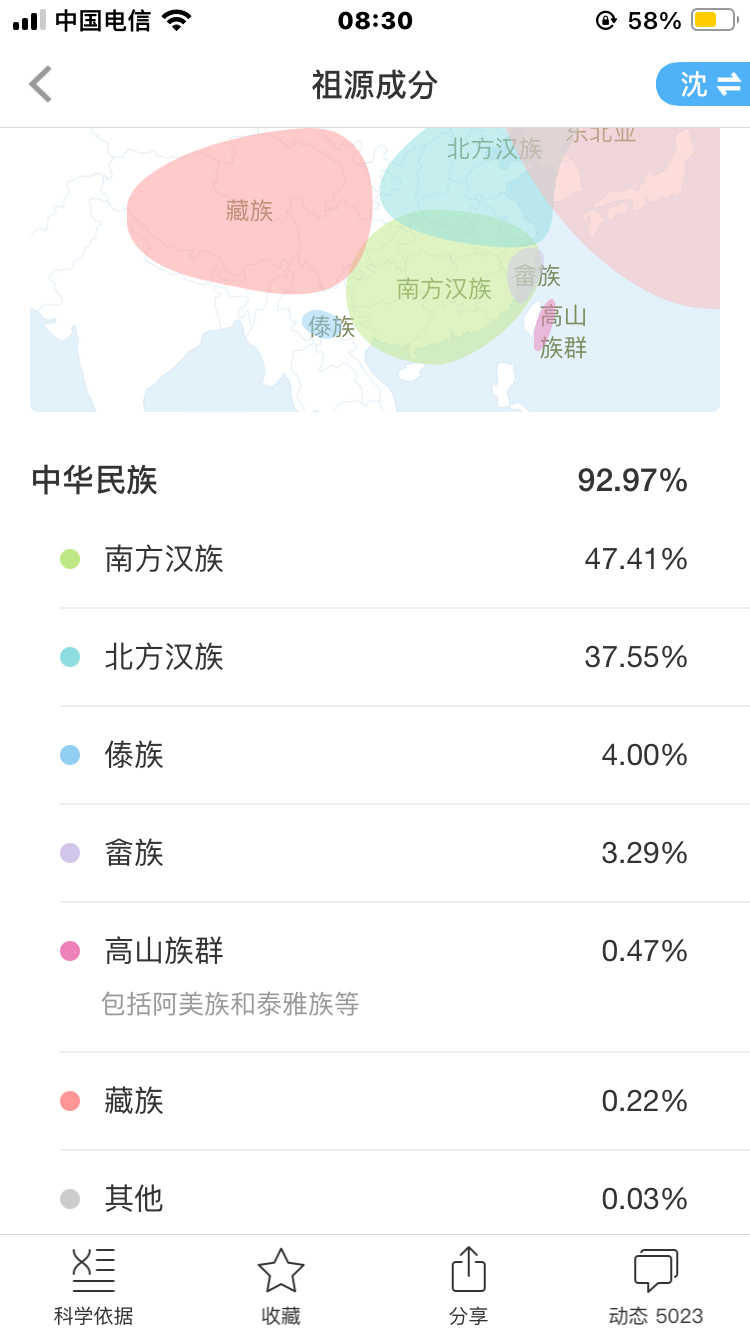The image size is (750, 1334).
Task: Select the 北方汉族 row
Action: (x=375, y=657)
